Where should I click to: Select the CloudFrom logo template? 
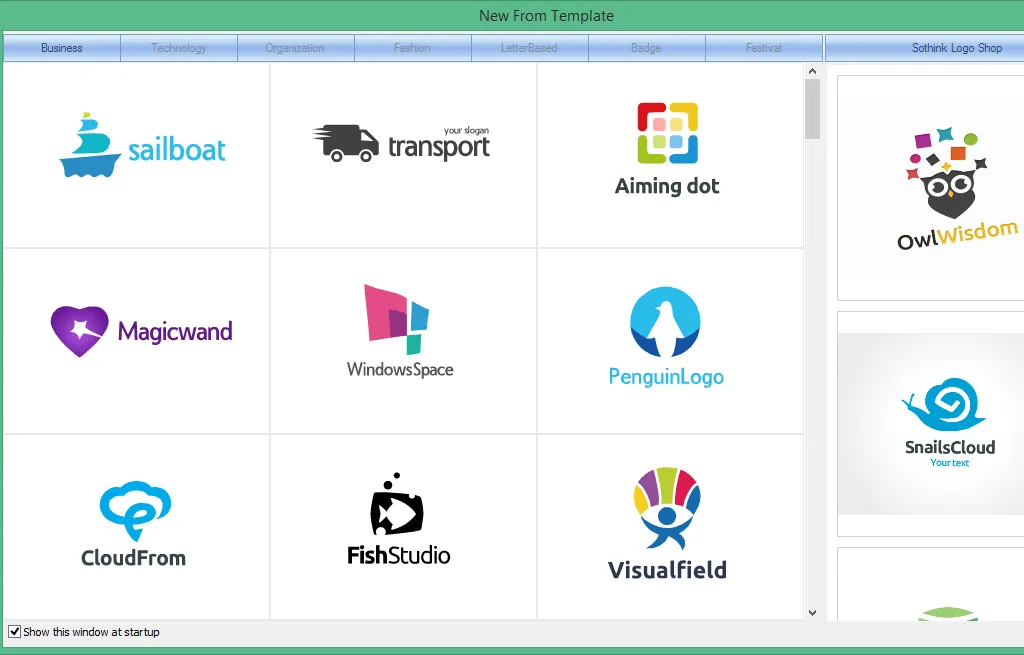pos(136,526)
